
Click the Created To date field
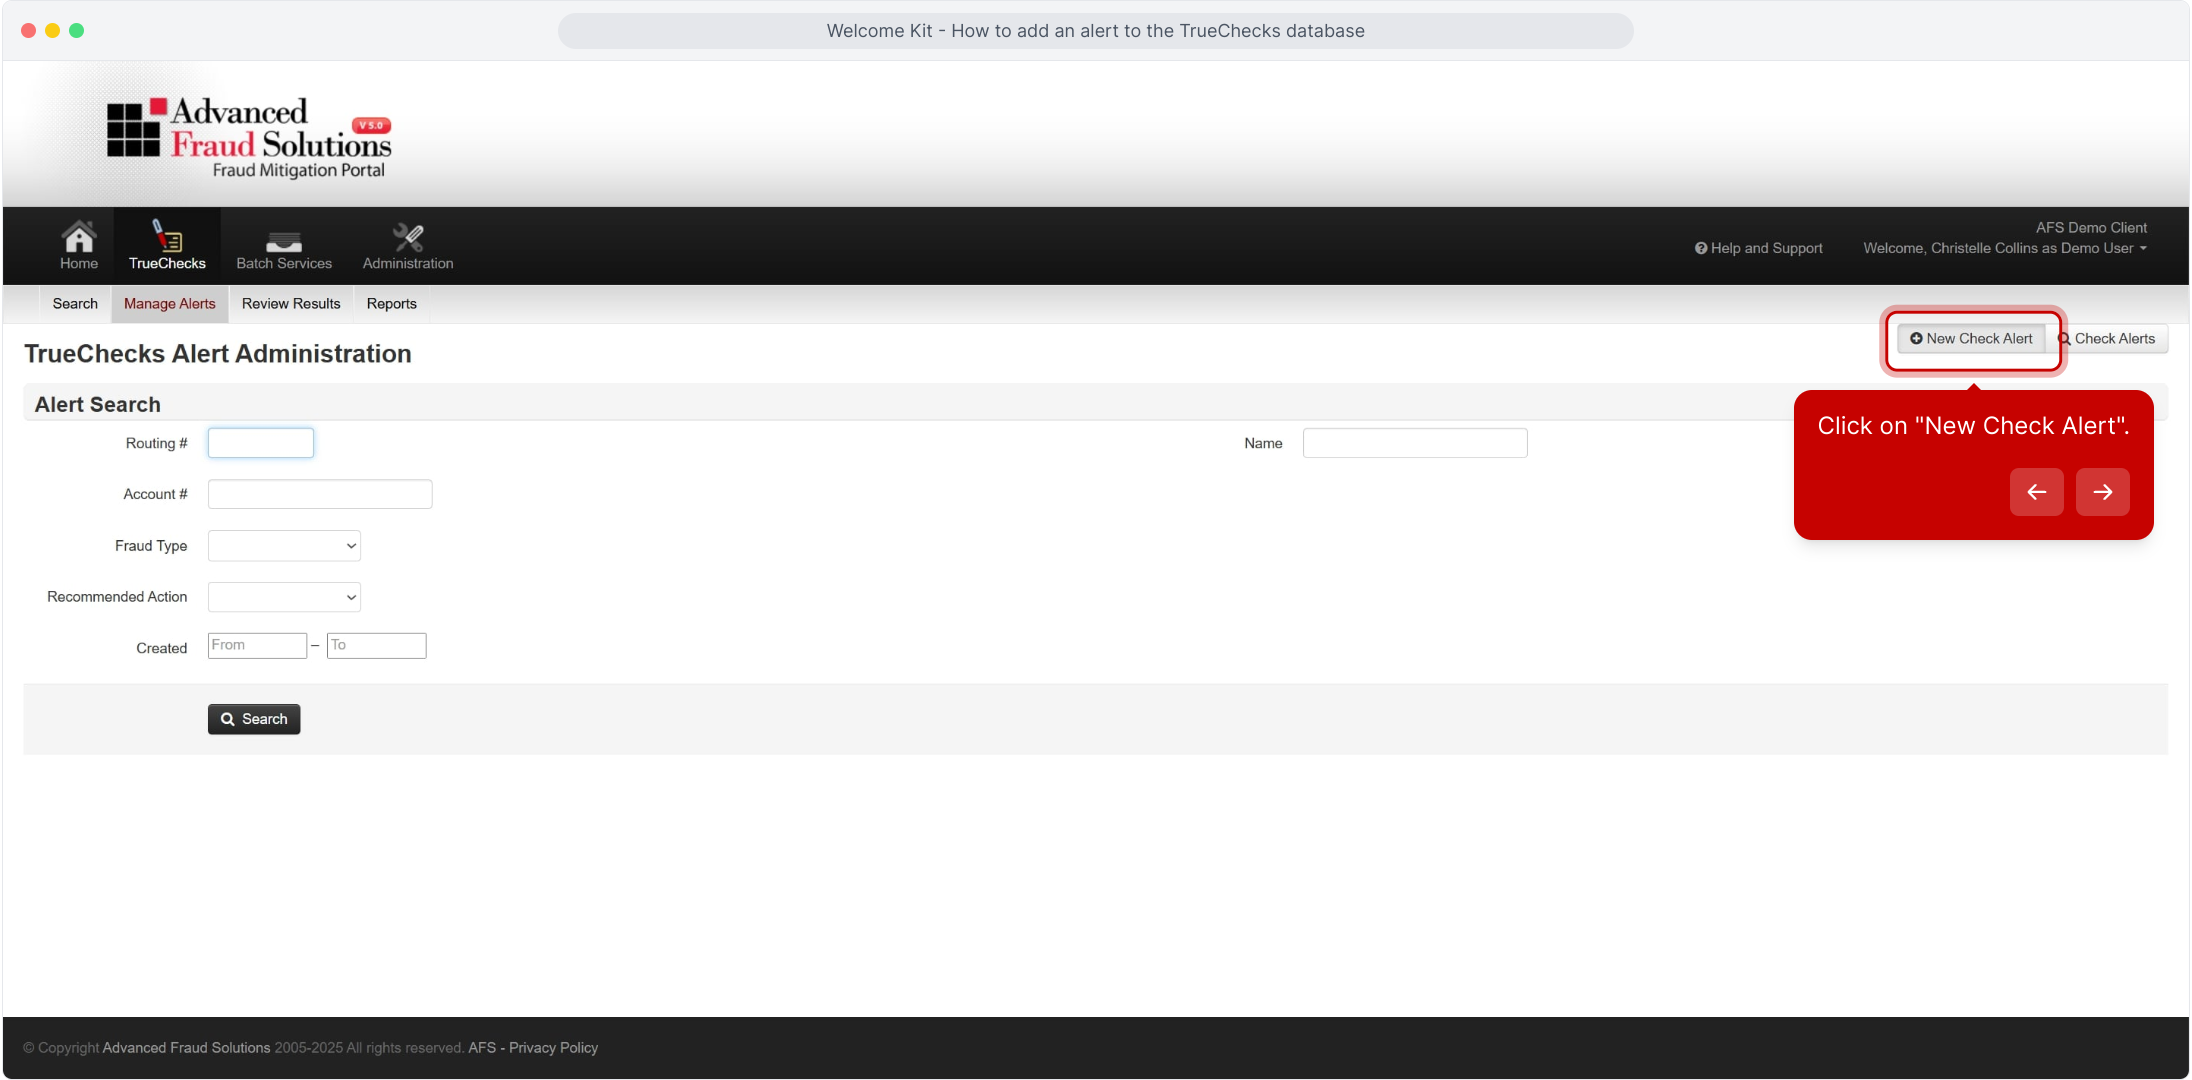377,646
